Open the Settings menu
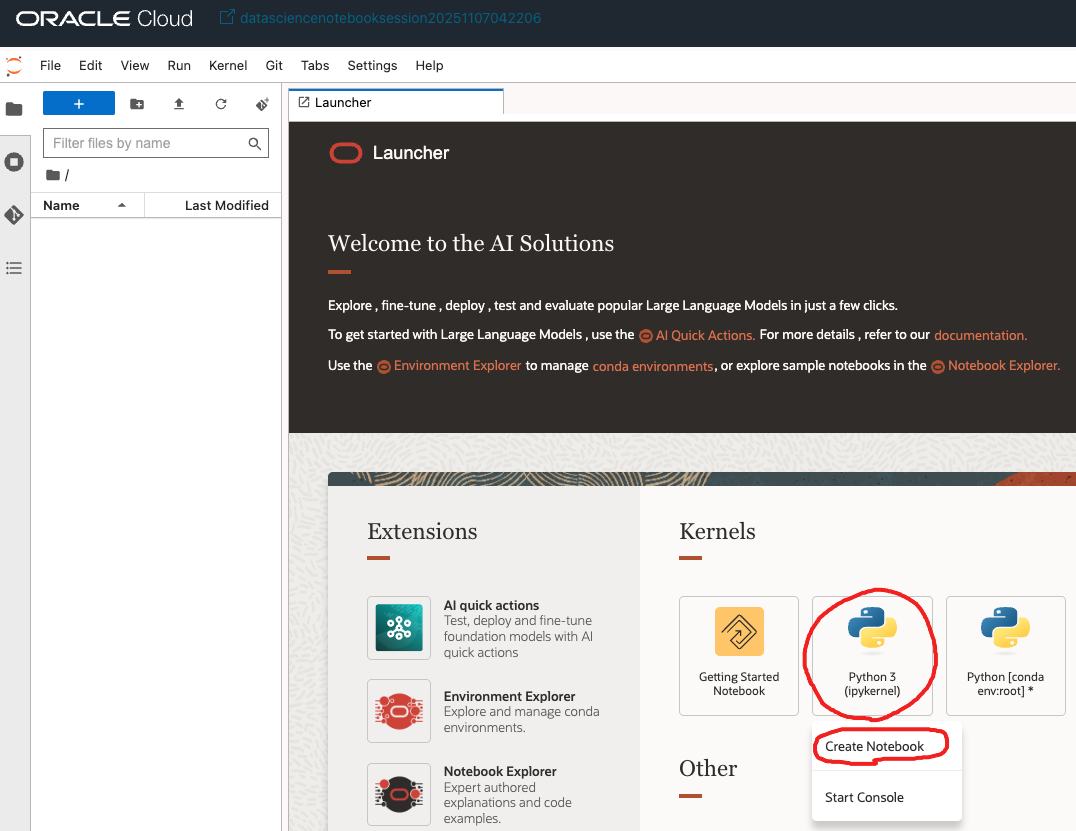1076x831 pixels. 372,65
